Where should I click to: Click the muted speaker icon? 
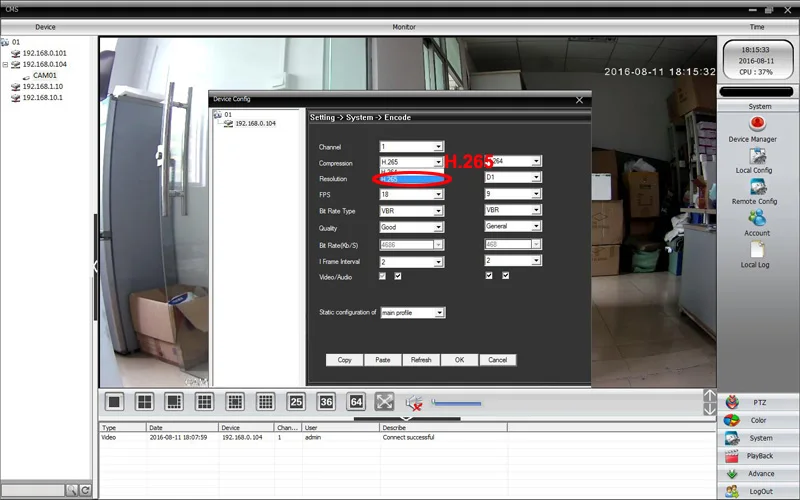414,403
